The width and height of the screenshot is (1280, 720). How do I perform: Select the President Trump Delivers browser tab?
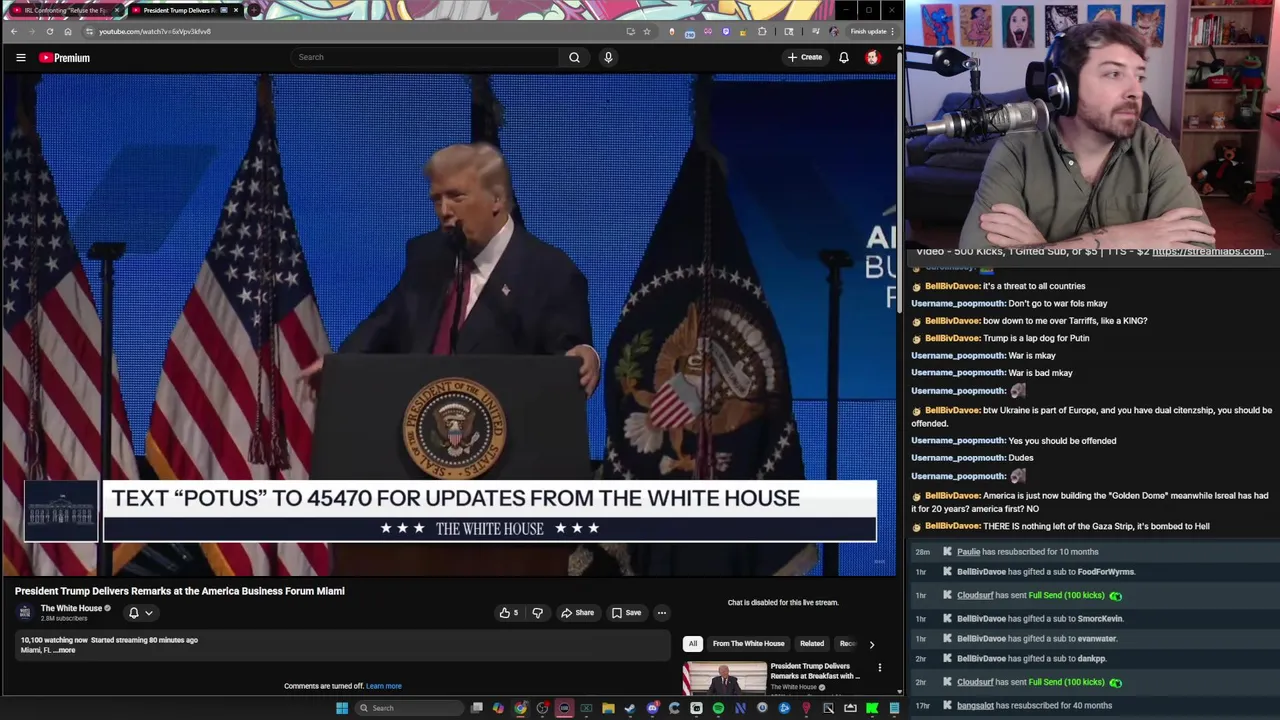(185, 10)
